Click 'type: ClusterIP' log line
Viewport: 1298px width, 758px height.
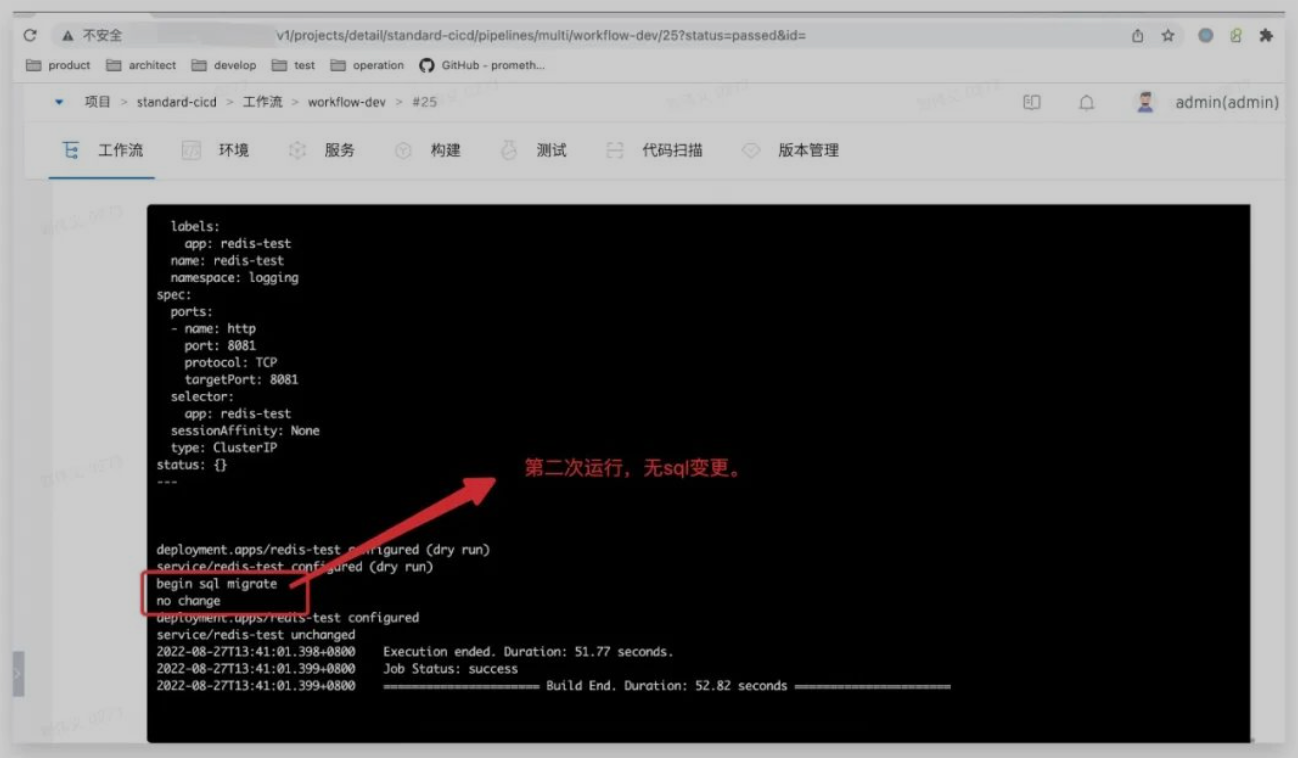tap(224, 448)
